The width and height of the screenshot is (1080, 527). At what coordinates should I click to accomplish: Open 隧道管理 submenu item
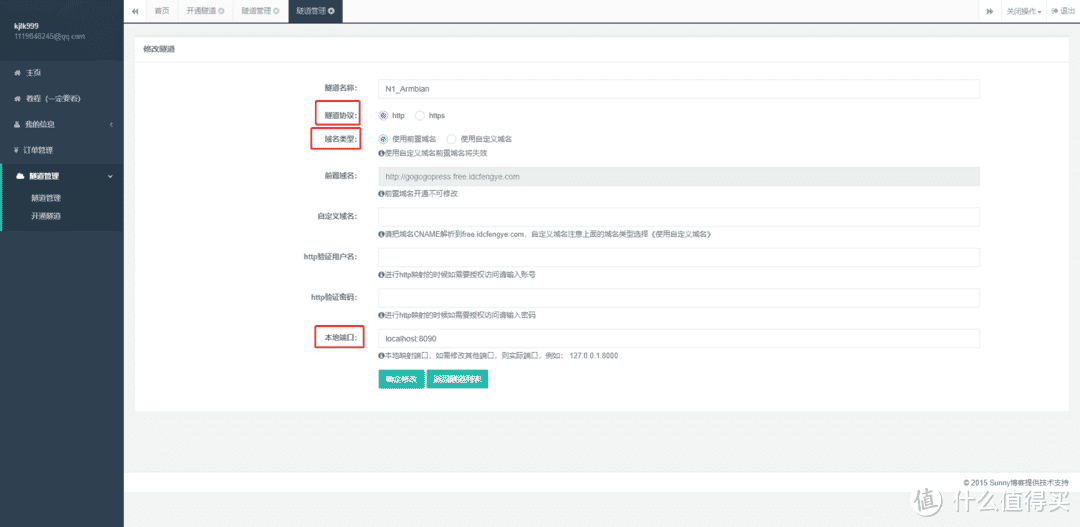click(x=46, y=198)
